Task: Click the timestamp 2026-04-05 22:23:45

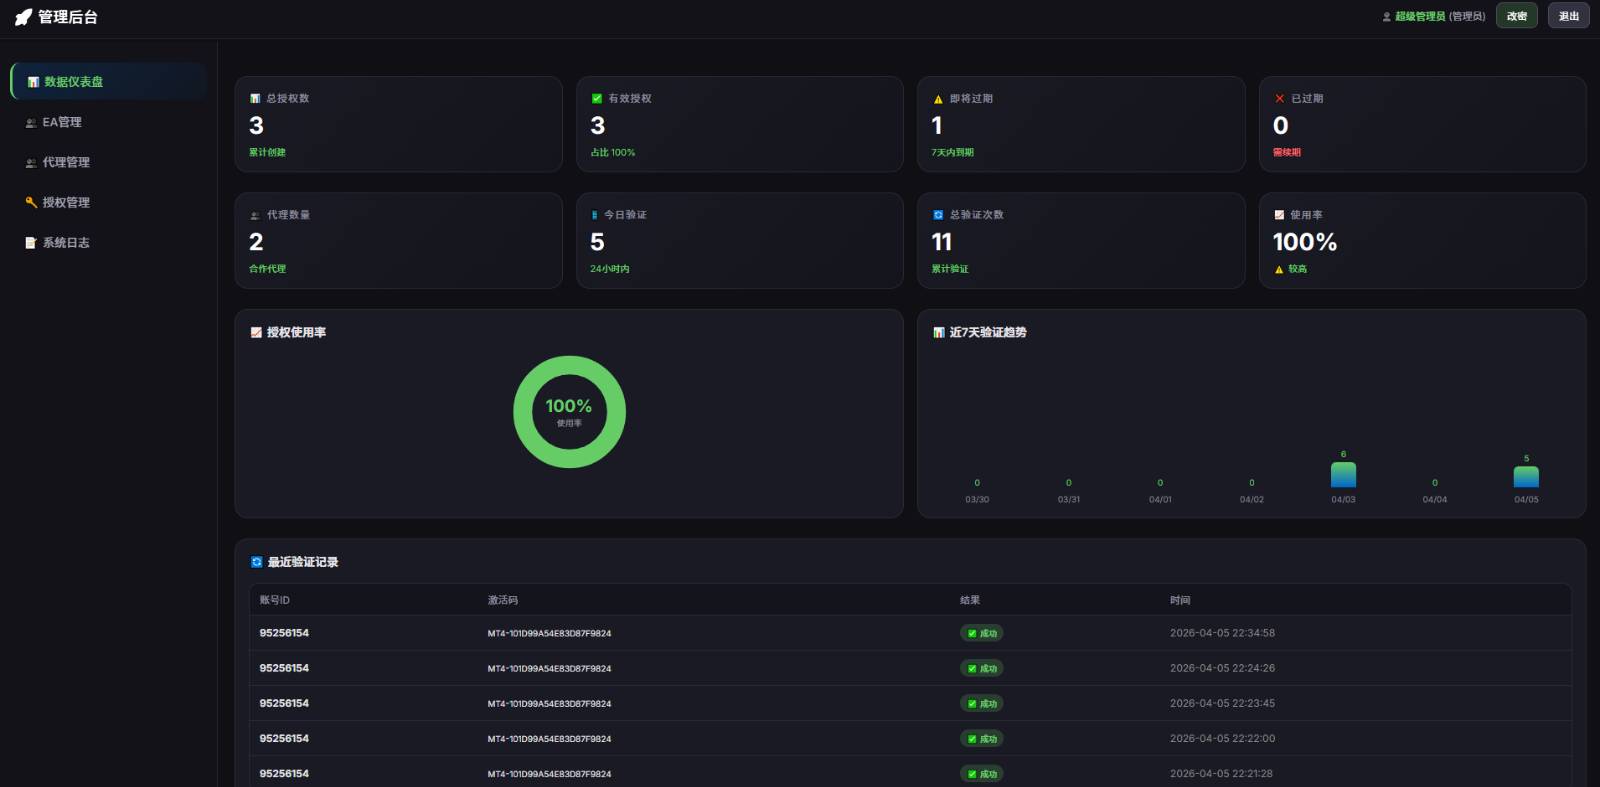Action: coord(1222,704)
